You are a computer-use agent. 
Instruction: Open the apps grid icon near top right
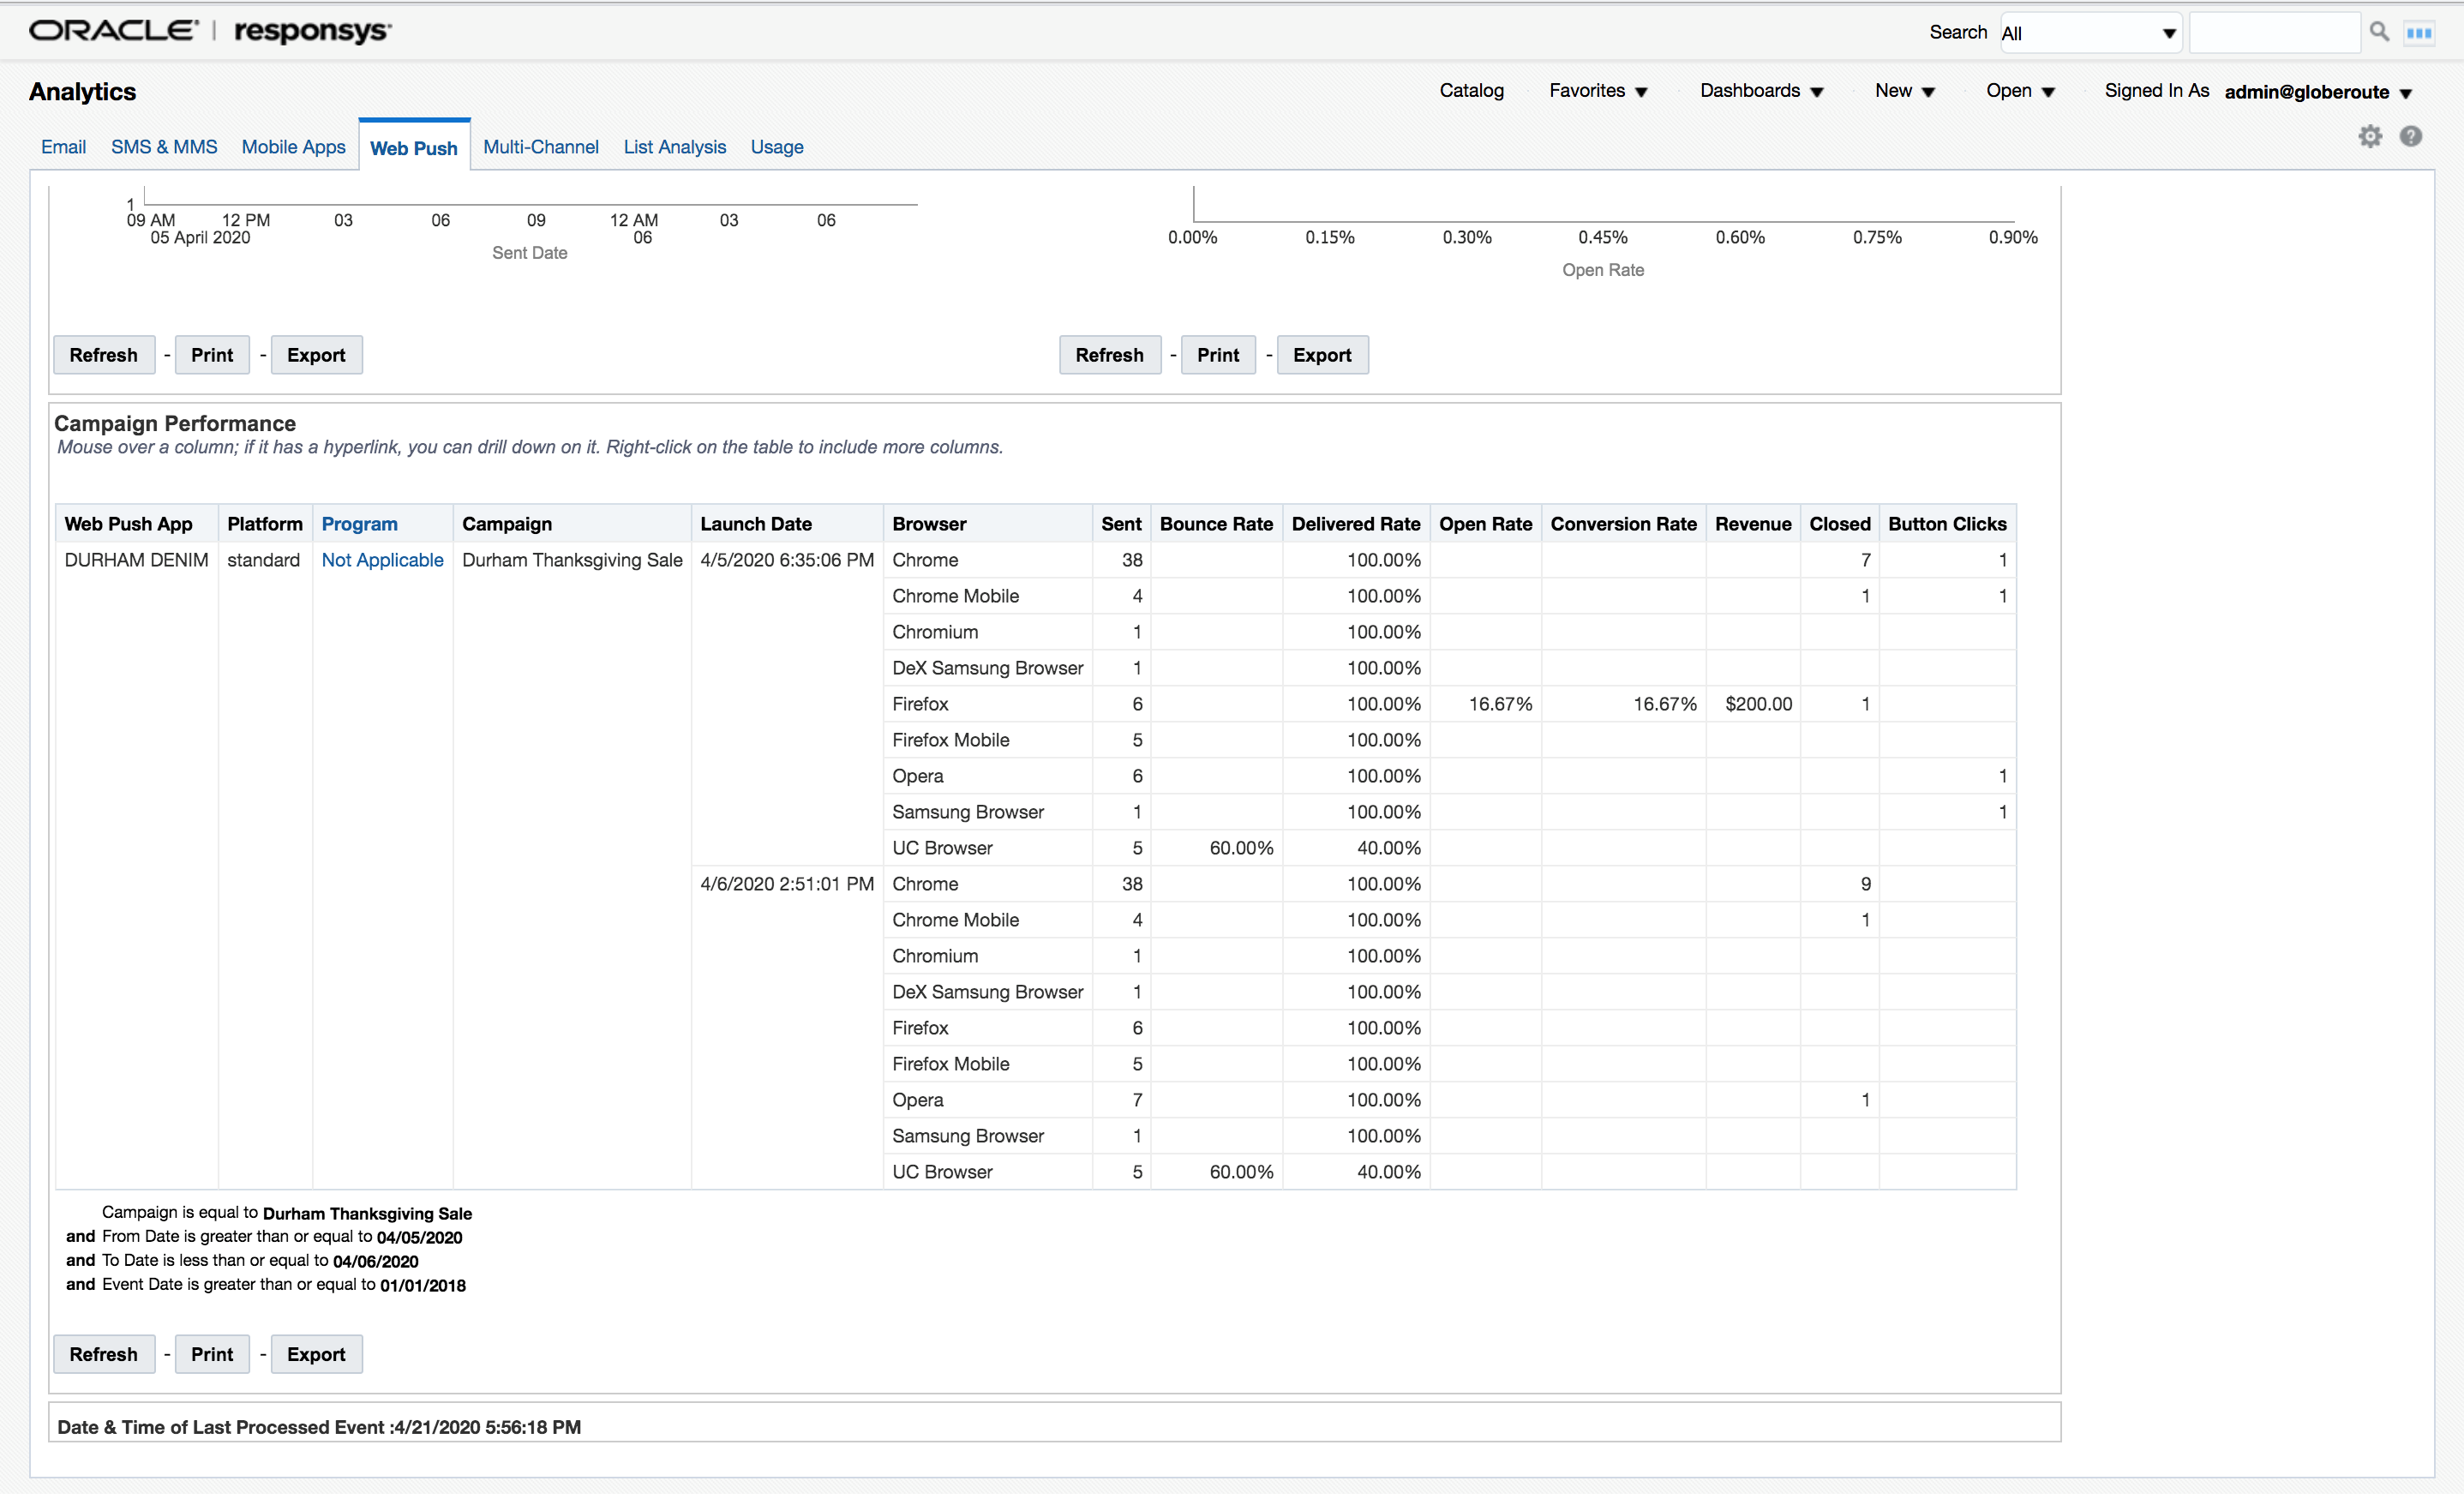tap(2421, 31)
